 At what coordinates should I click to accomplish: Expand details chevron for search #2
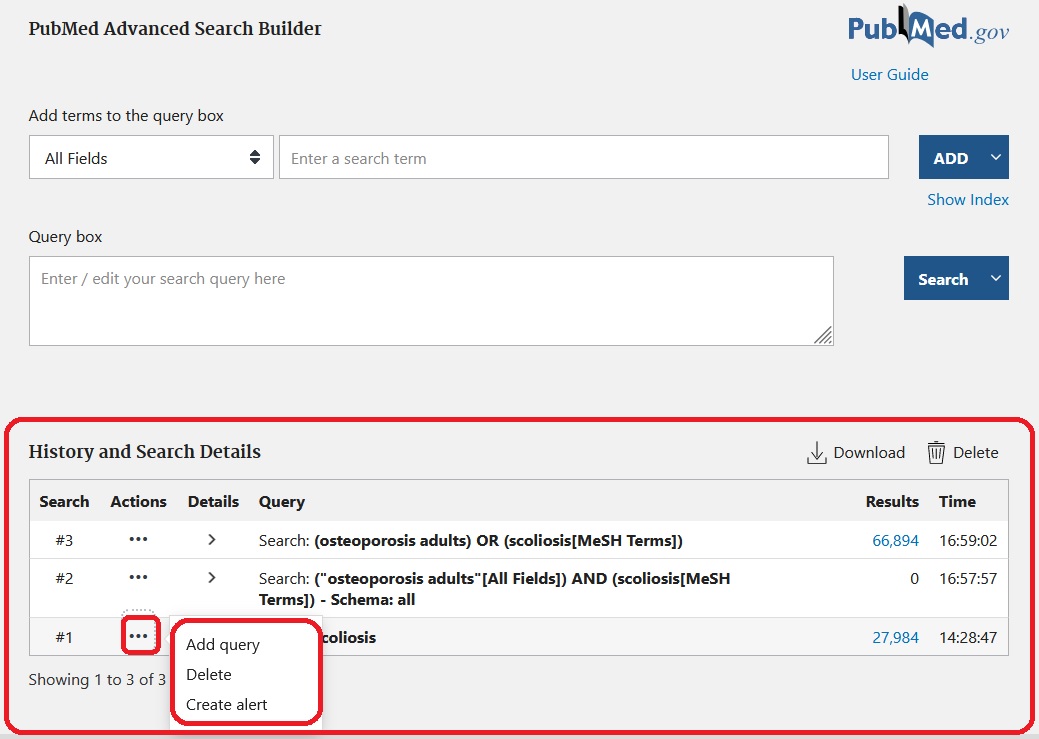[x=212, y=578]
